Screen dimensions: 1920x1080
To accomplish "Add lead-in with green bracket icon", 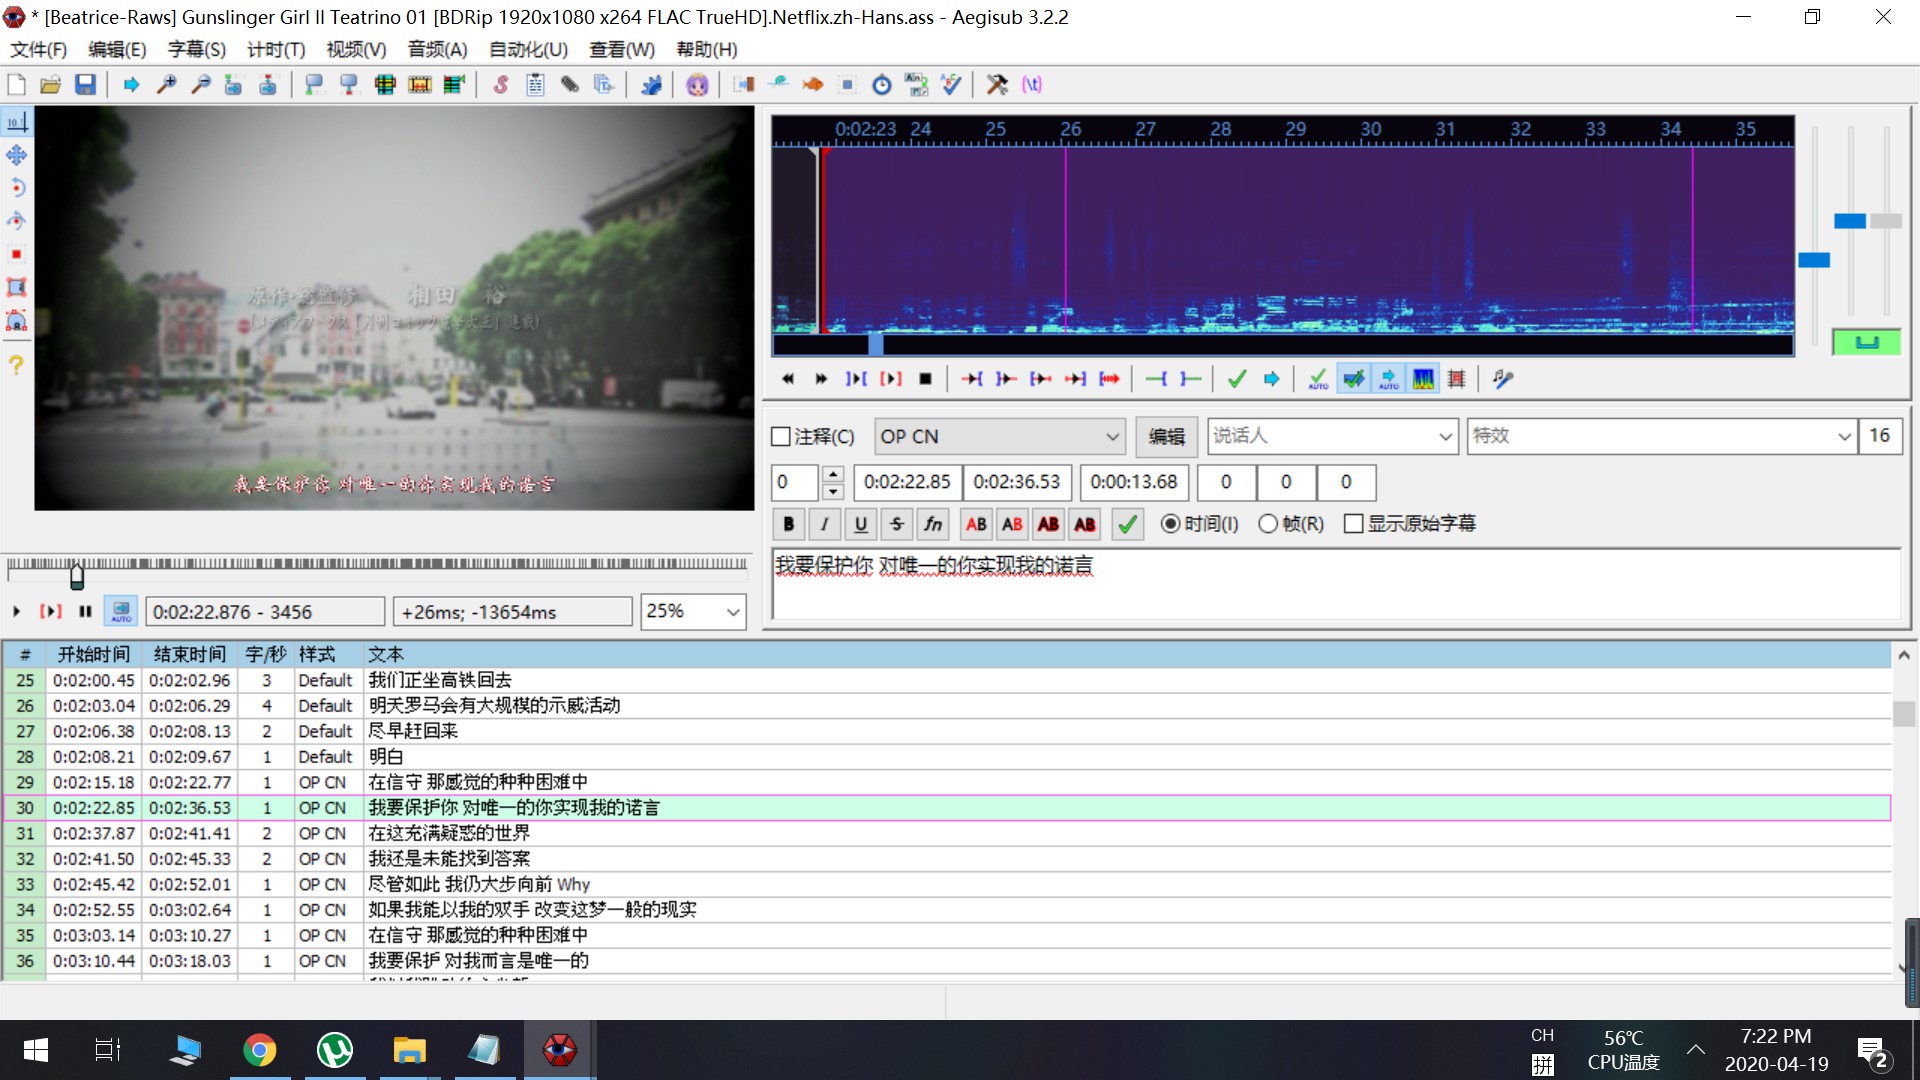I will (x=1156, y=379).
